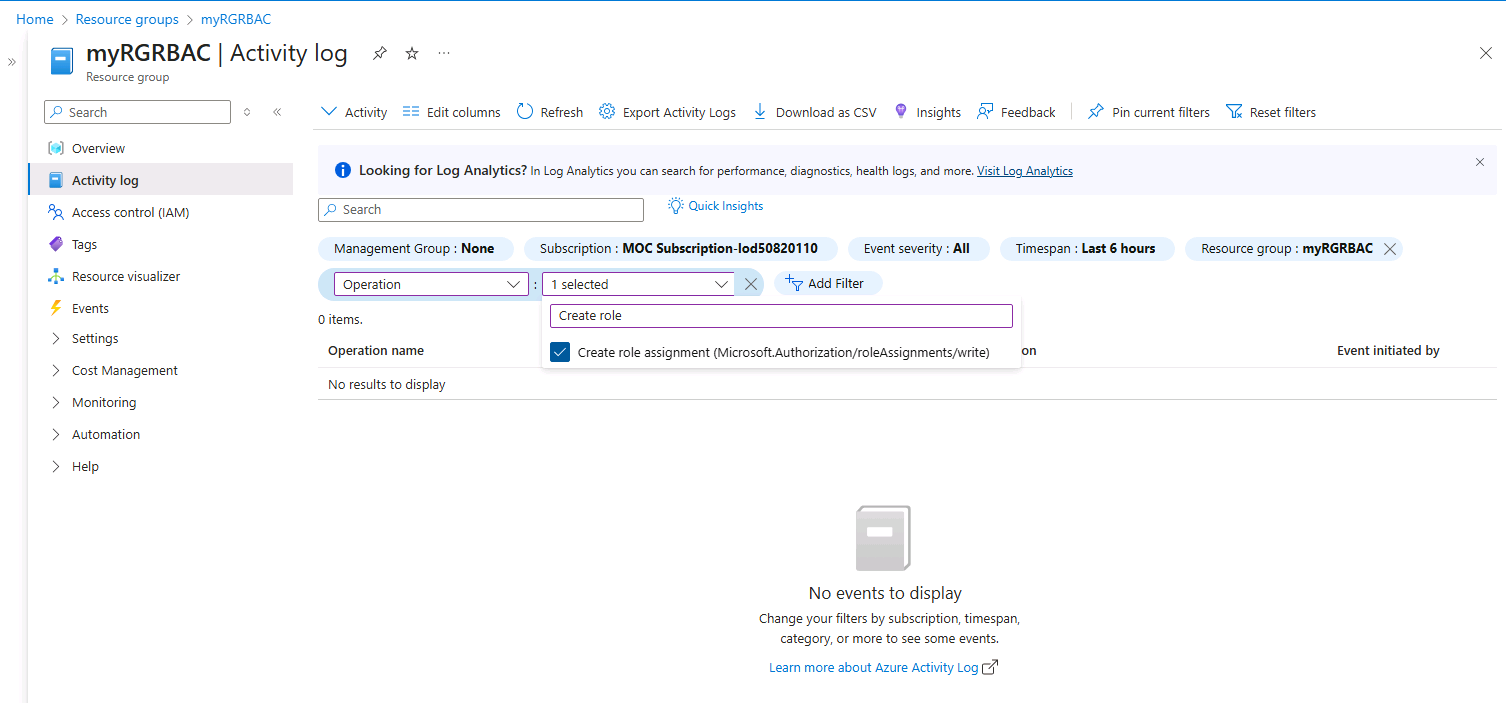Uncheck the Create role assignment operation
1506x703 pixels.
[559, 351]
